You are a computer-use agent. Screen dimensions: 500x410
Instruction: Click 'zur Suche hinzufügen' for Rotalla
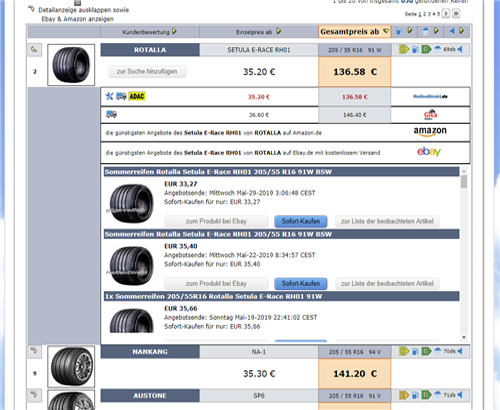(147, 71)
